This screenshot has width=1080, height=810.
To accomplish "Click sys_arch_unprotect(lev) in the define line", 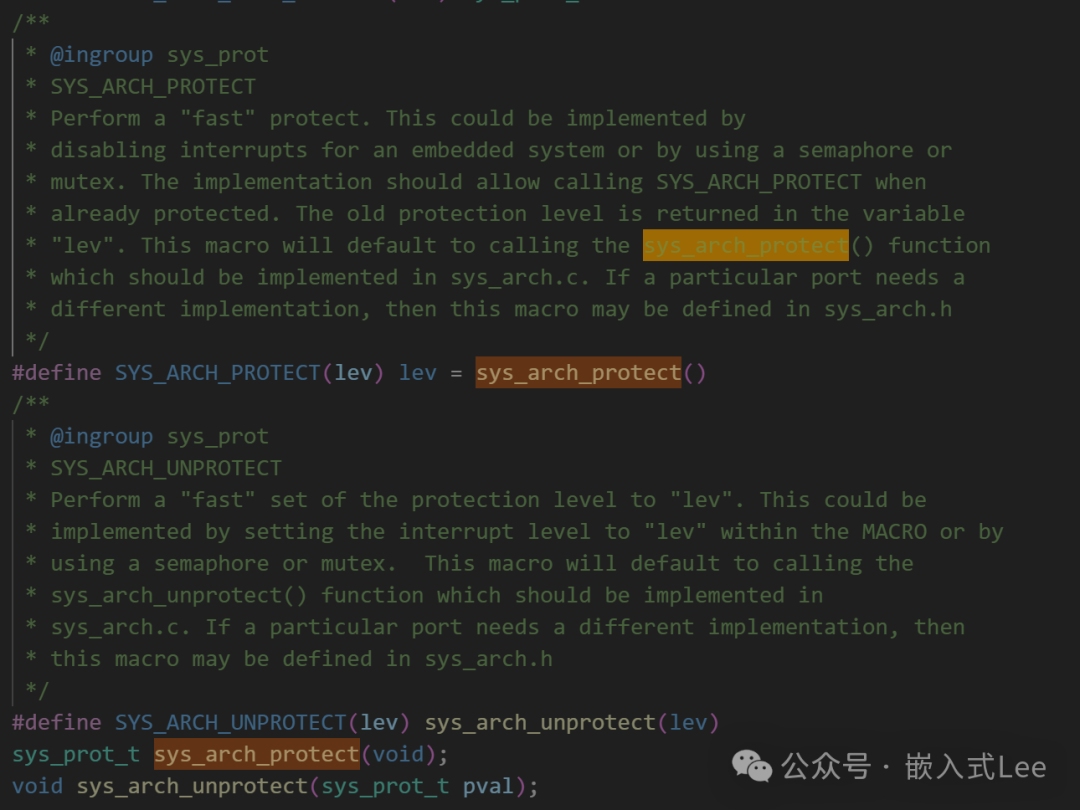I will point(572,723).
